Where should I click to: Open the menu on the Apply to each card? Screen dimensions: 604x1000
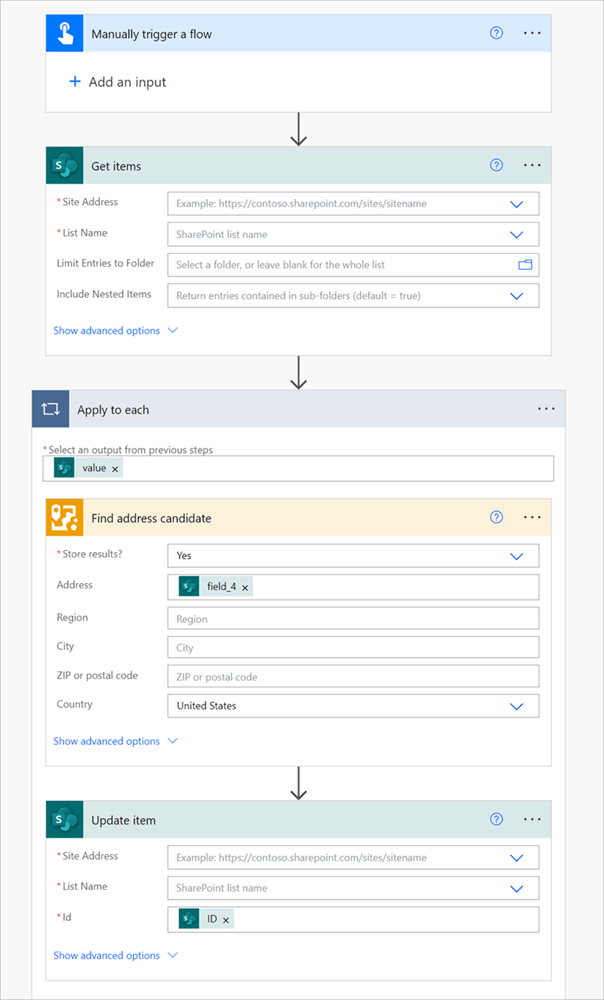pos(547,408)
